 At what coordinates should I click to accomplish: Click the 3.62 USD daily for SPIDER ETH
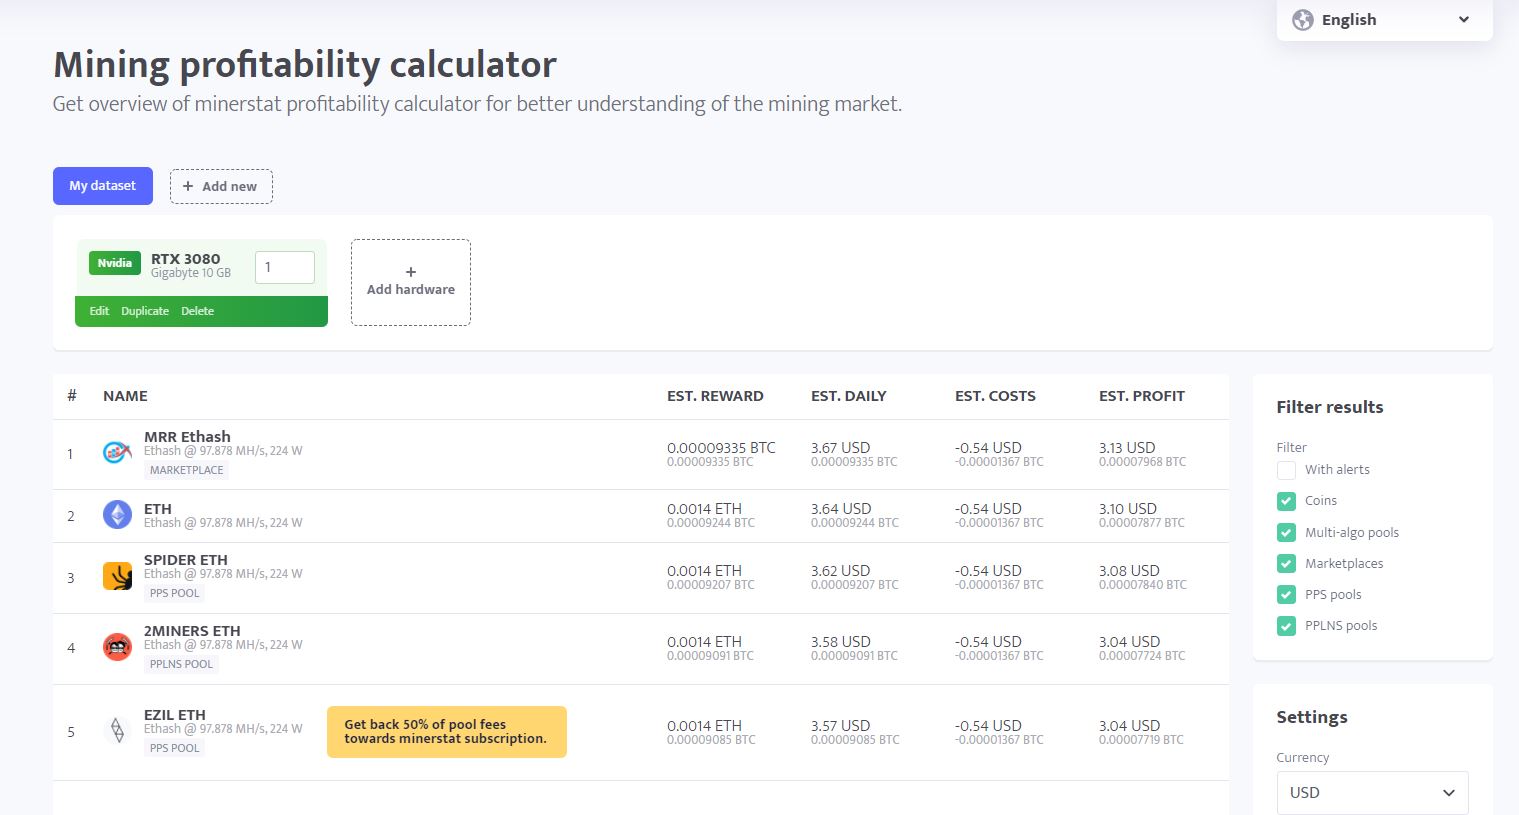pyautogui.click(x=841, y=571)
